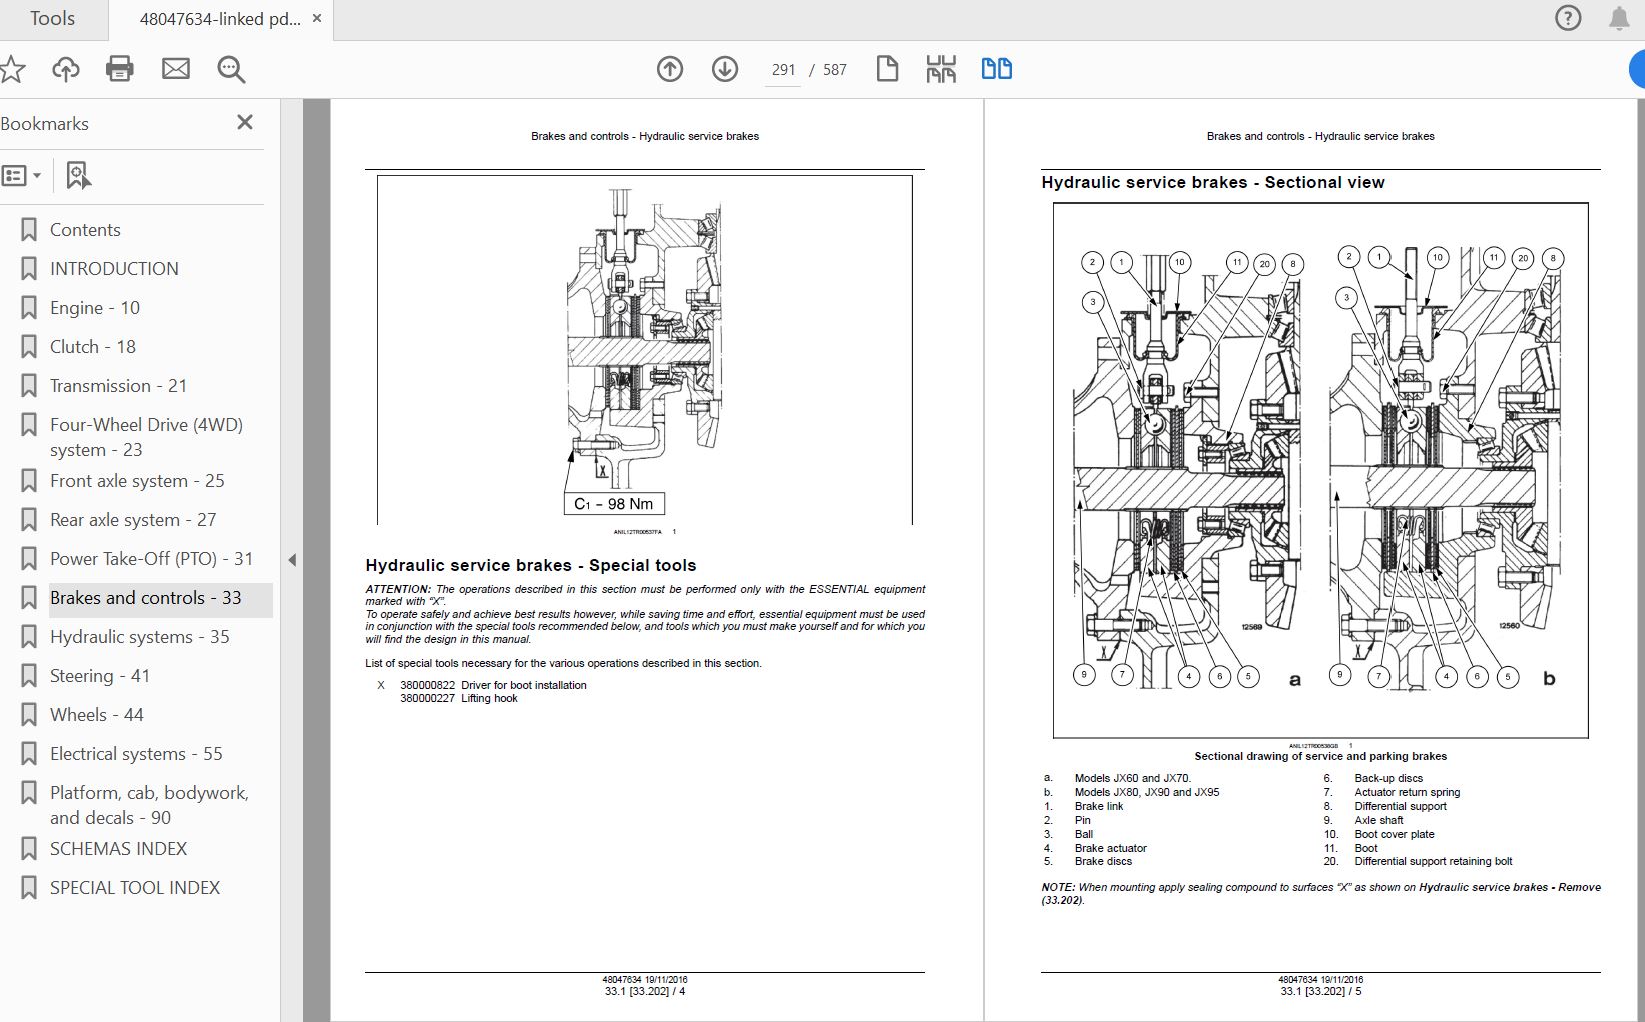1645x1022 pixels.
Task: Open the find text magnifier tool
Action: pyautogui.click(x=231, y=69)
